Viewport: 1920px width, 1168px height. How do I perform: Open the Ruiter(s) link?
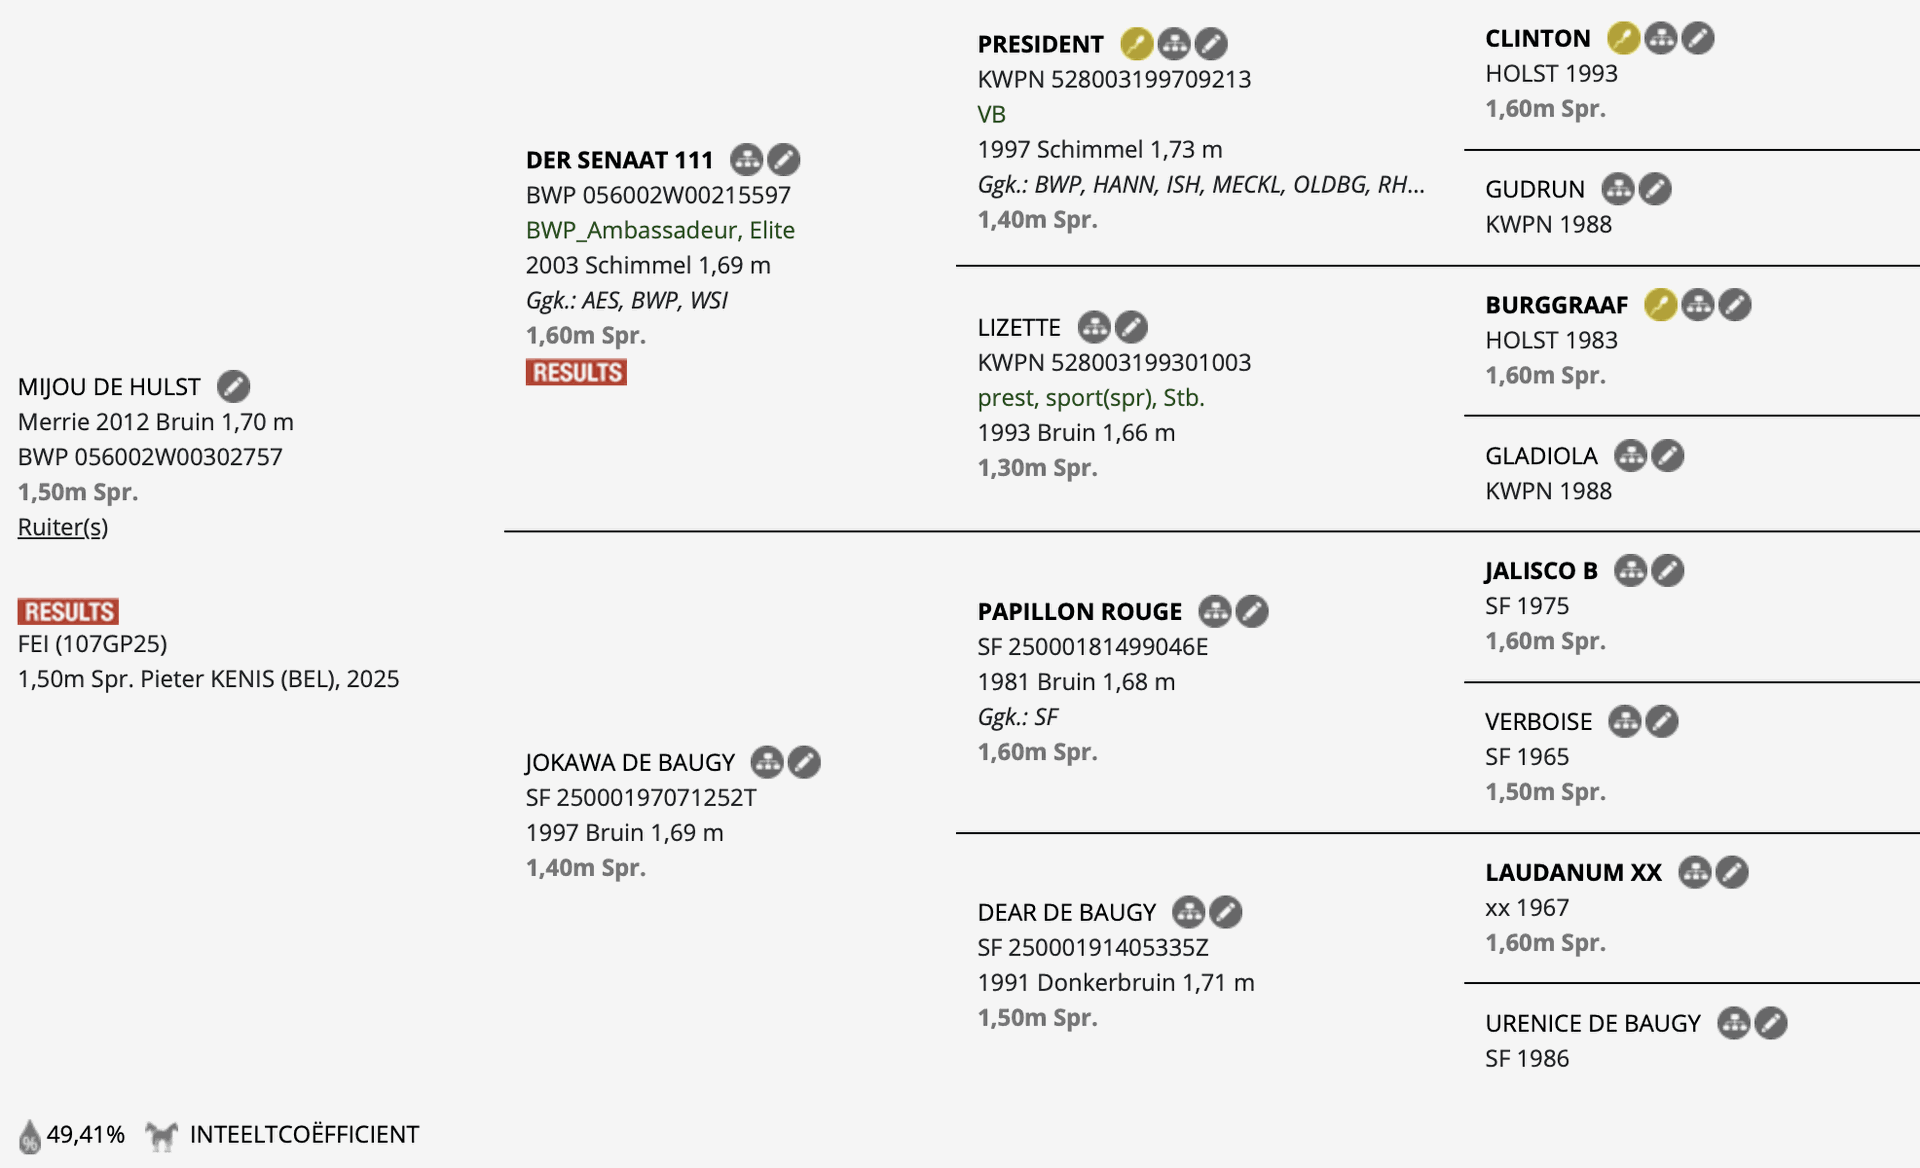click(x=63, y=527)
